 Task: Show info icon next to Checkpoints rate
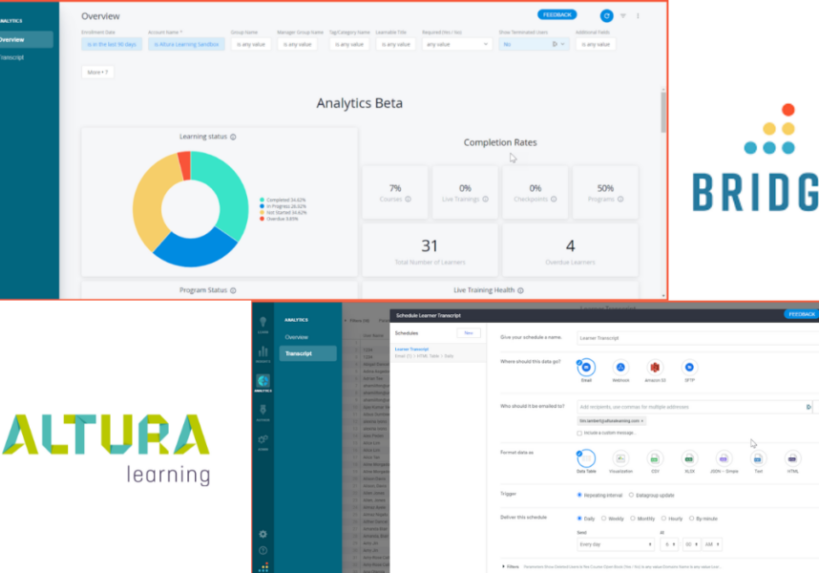(554, 199)
